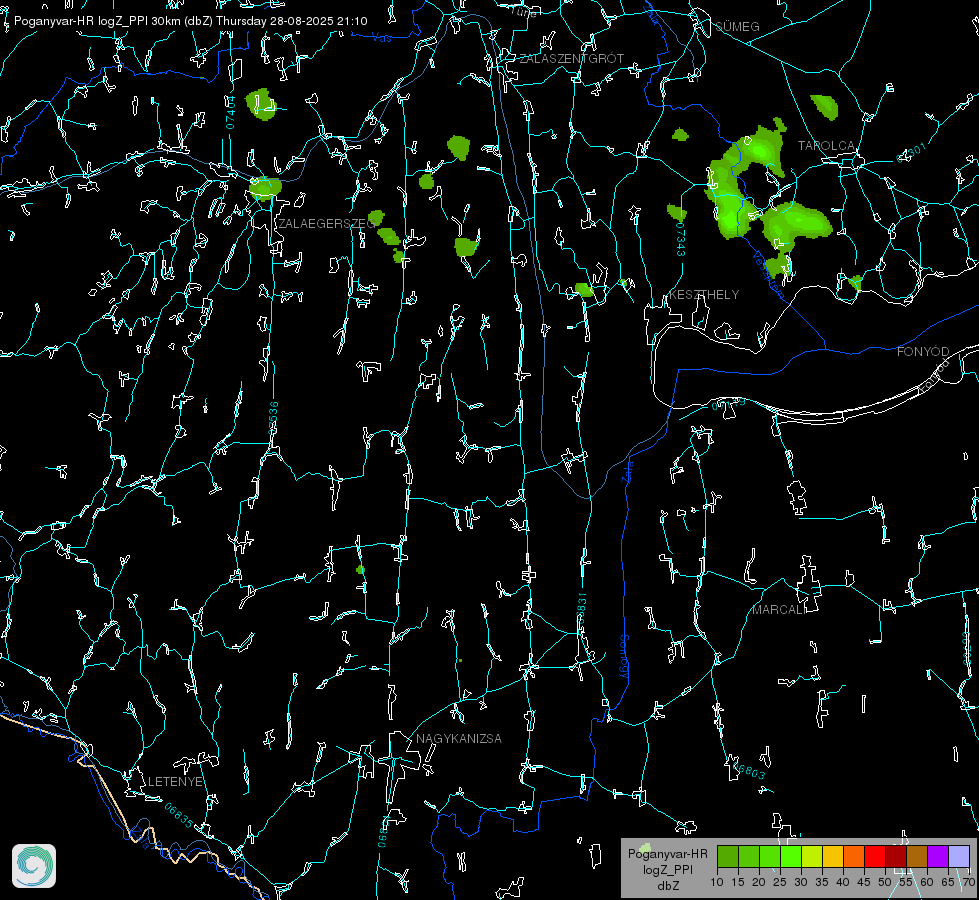Pick the 65-70 dBZ light blue swatch

tap(958, 856)
